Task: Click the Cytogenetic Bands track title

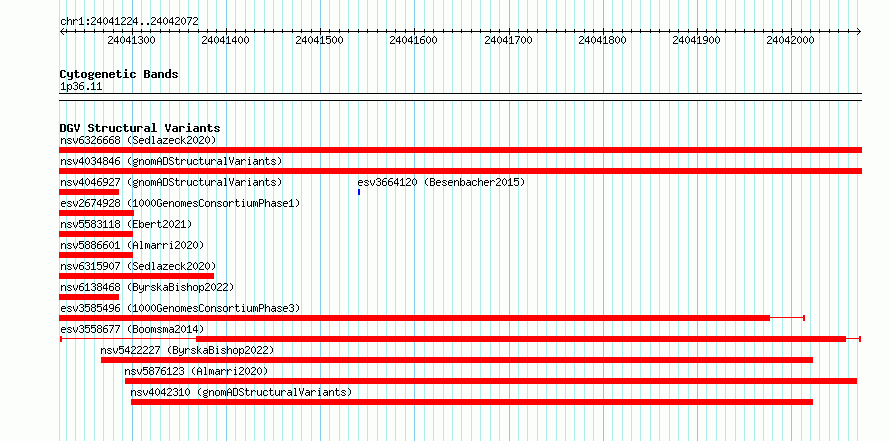Action: tap(119, 74)
